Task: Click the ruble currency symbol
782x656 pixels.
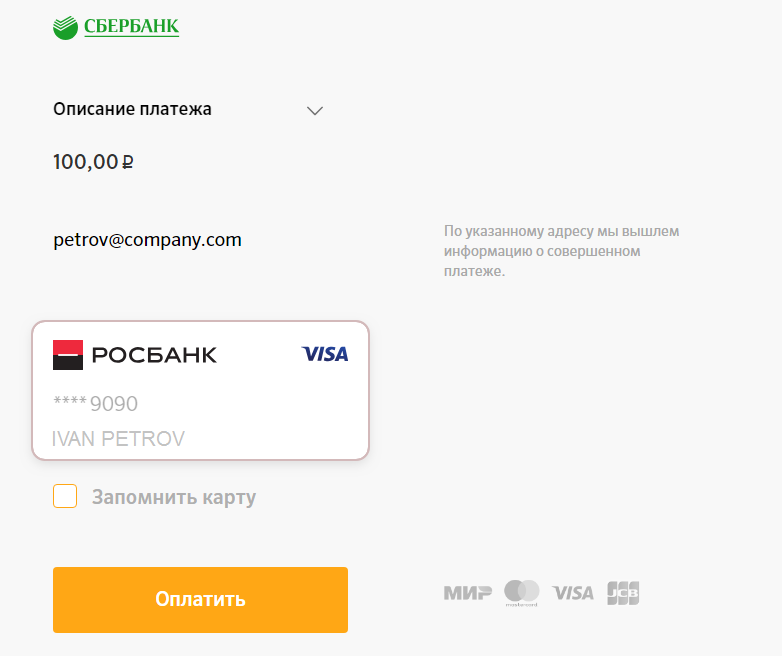Action: pos(128,162)
